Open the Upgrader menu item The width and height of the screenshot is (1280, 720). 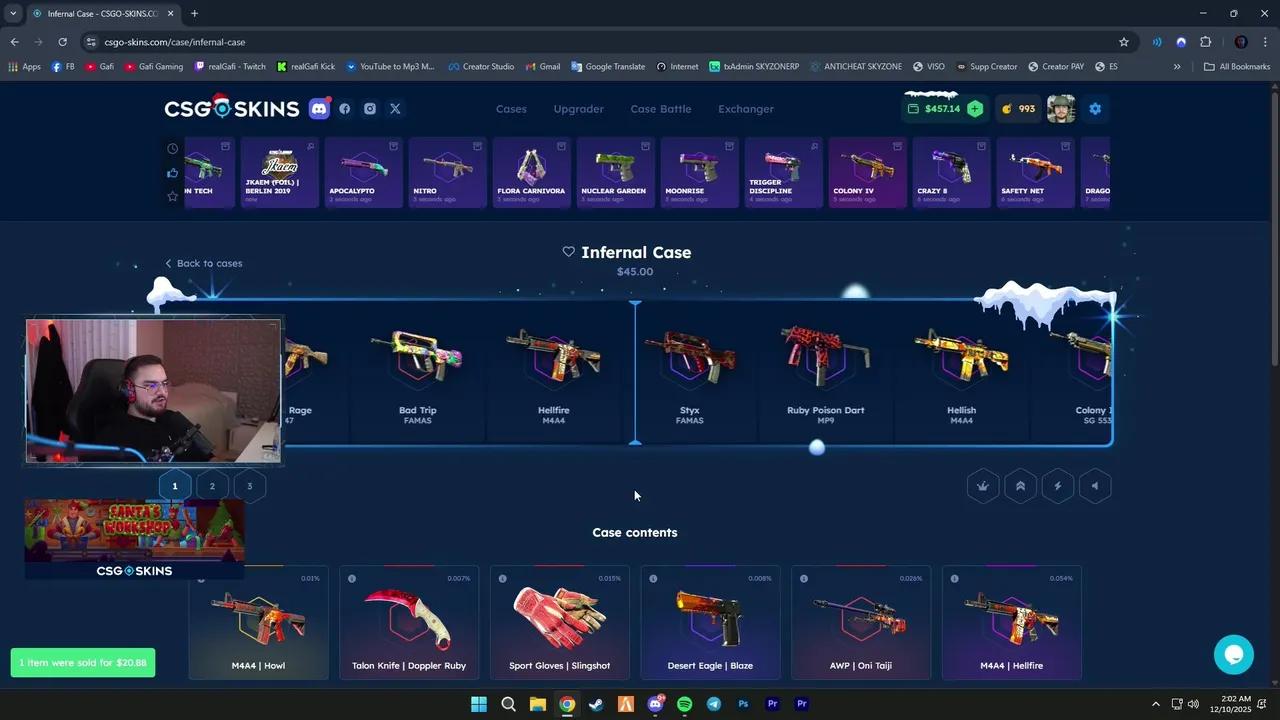578,109
